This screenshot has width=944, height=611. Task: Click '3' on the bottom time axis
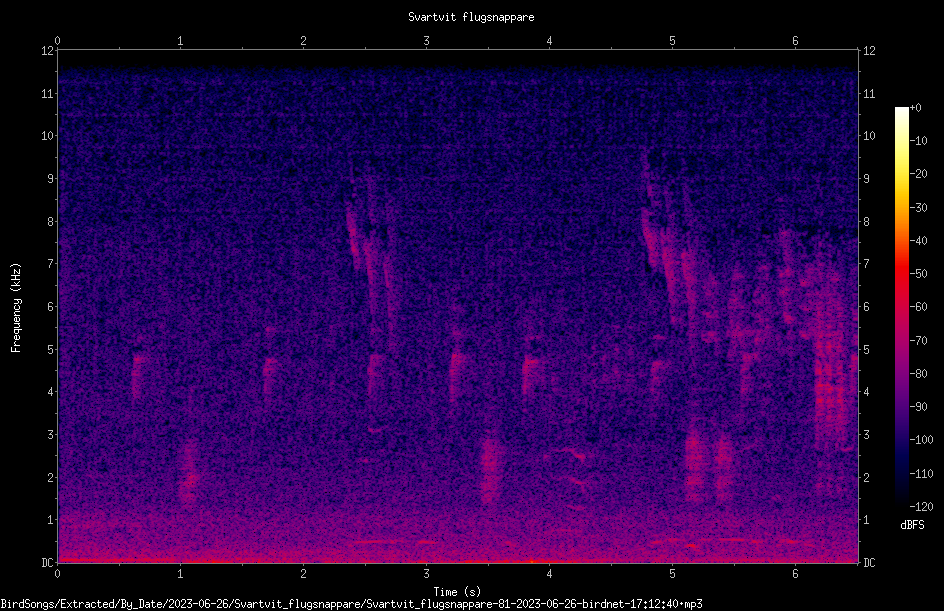tap(426, 574)
